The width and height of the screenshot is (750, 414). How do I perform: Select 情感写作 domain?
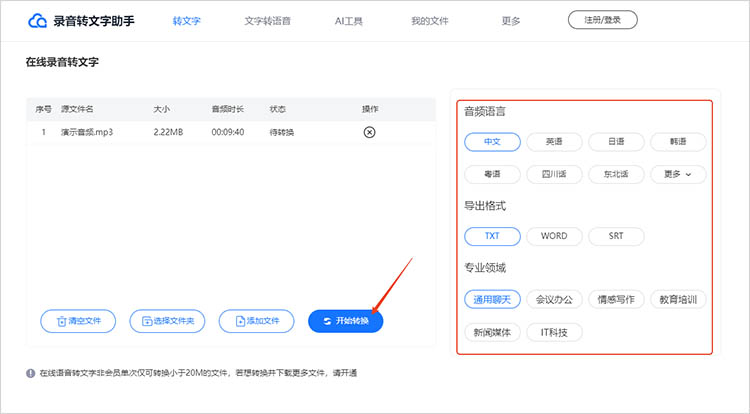tap(616, 300)
